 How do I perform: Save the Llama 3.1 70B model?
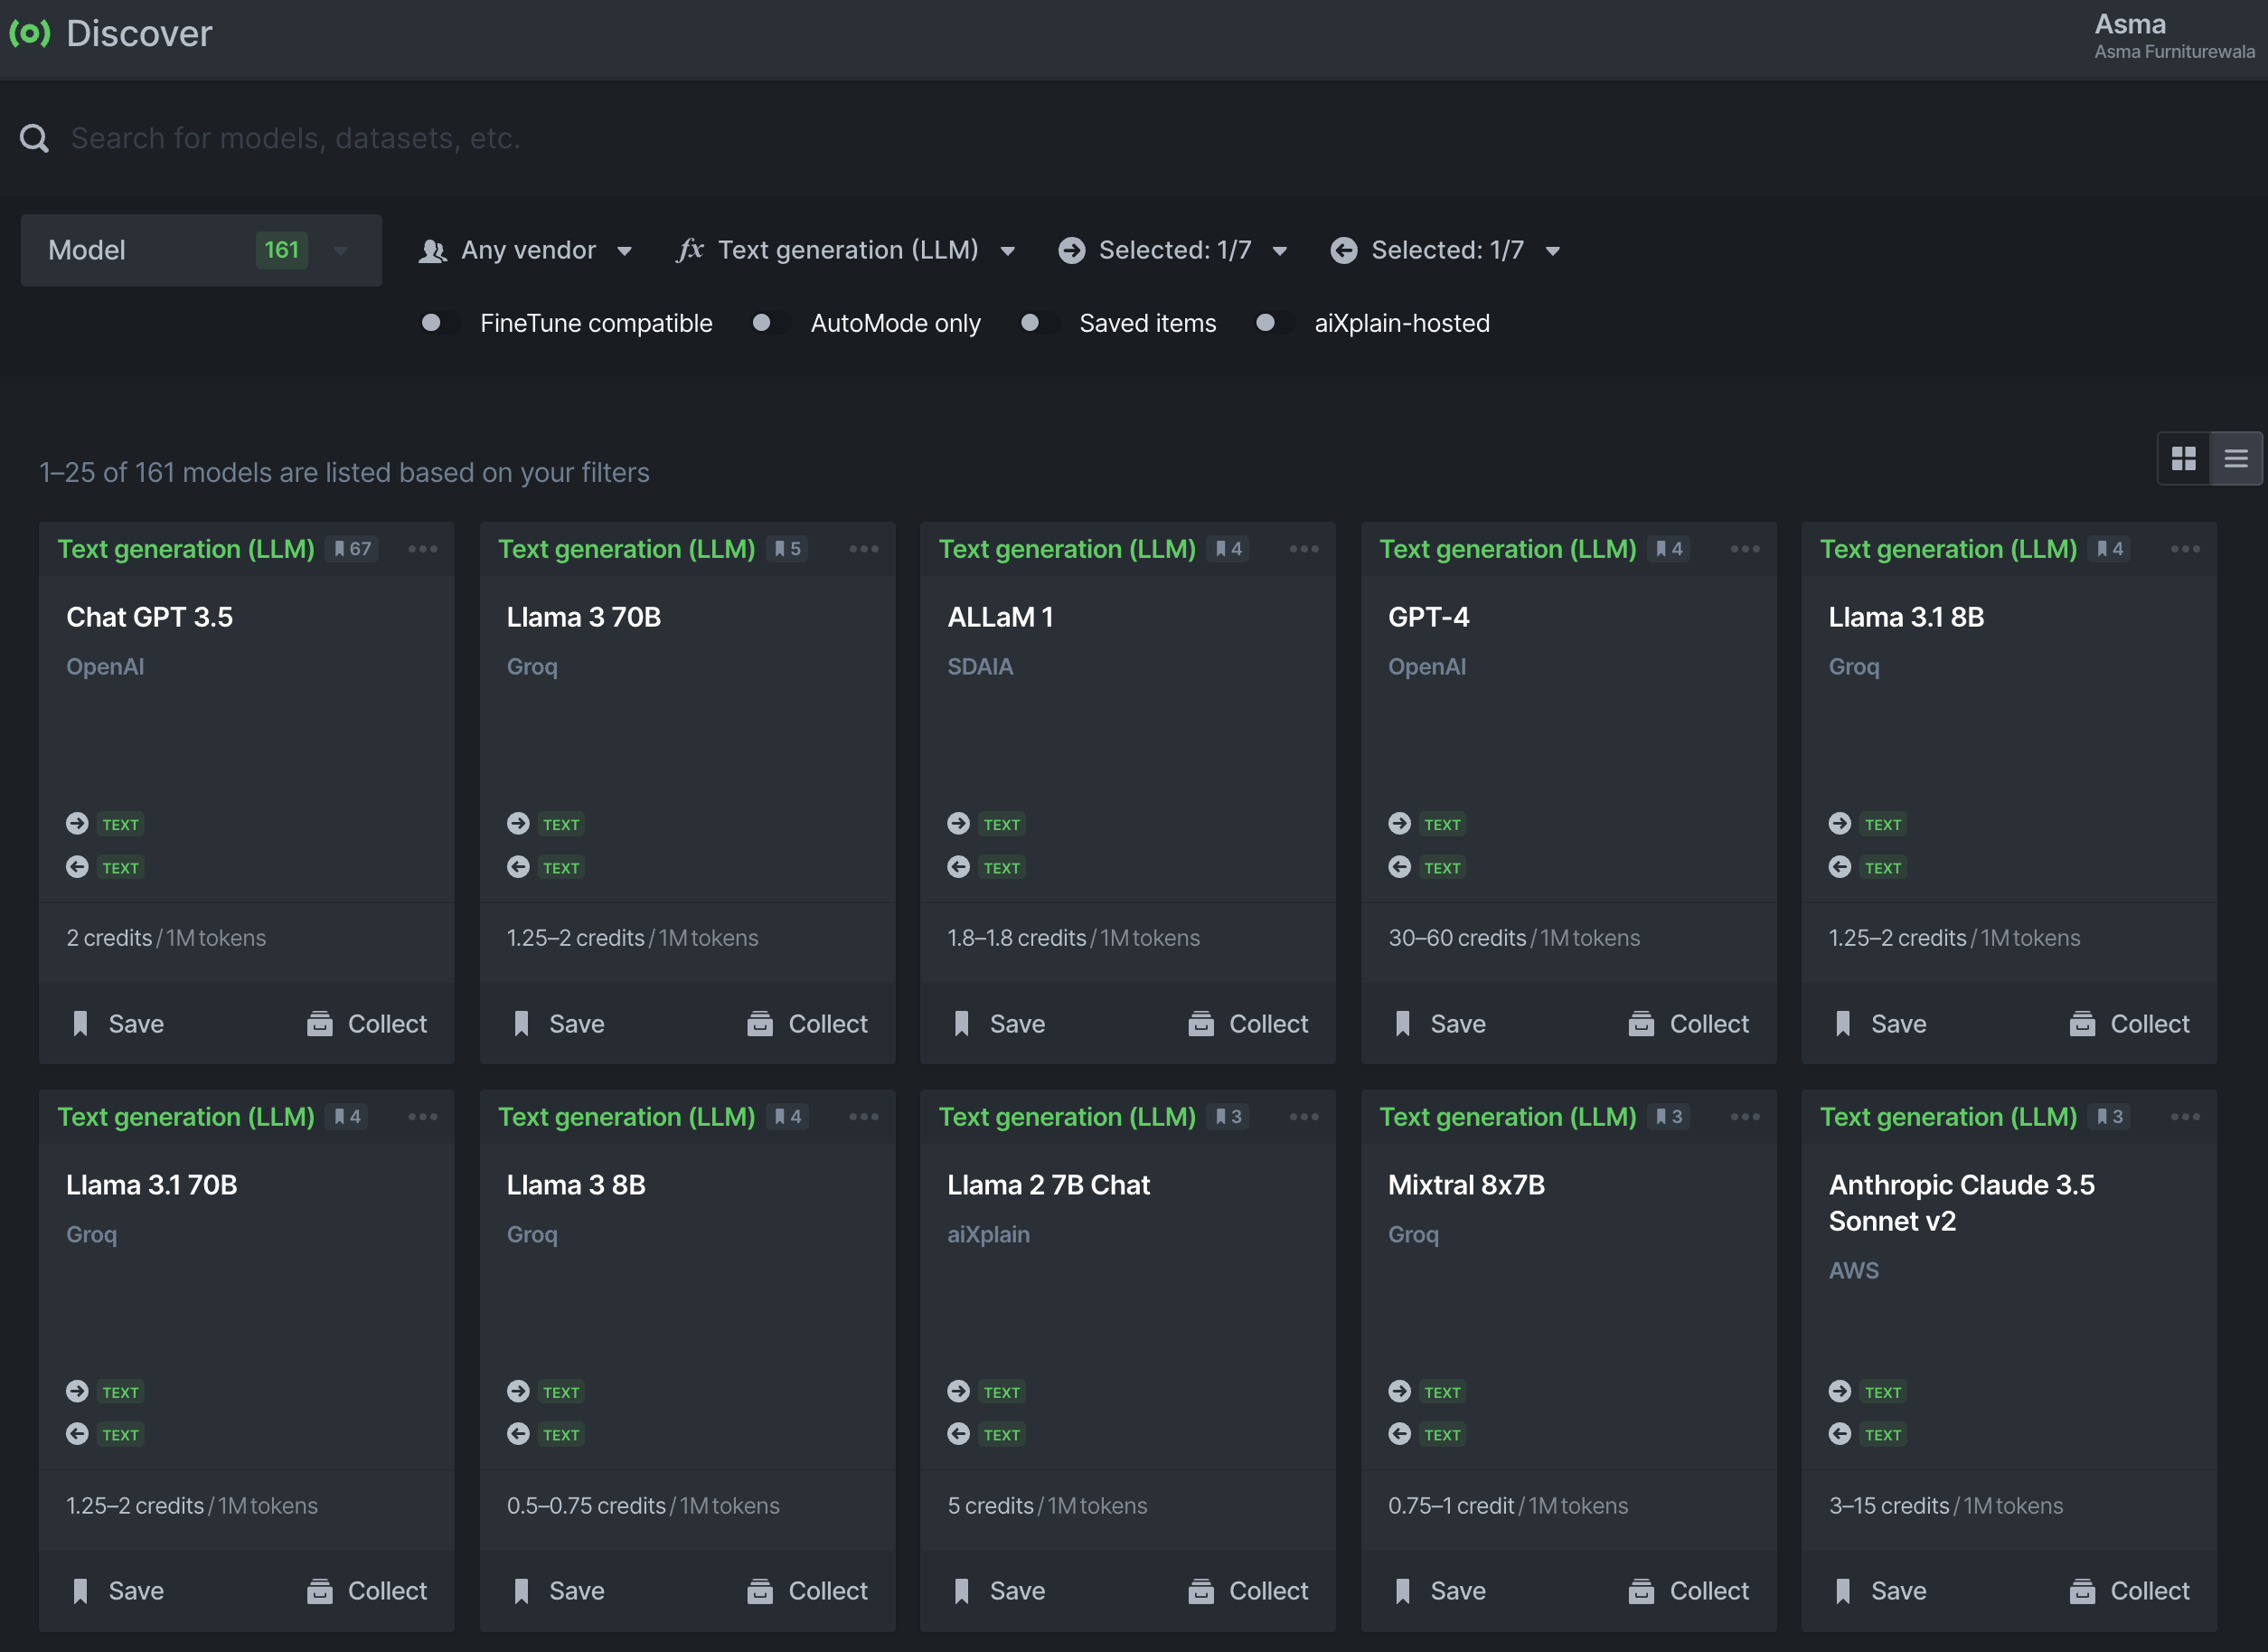pyautogui.click(x=118, y=1591)
